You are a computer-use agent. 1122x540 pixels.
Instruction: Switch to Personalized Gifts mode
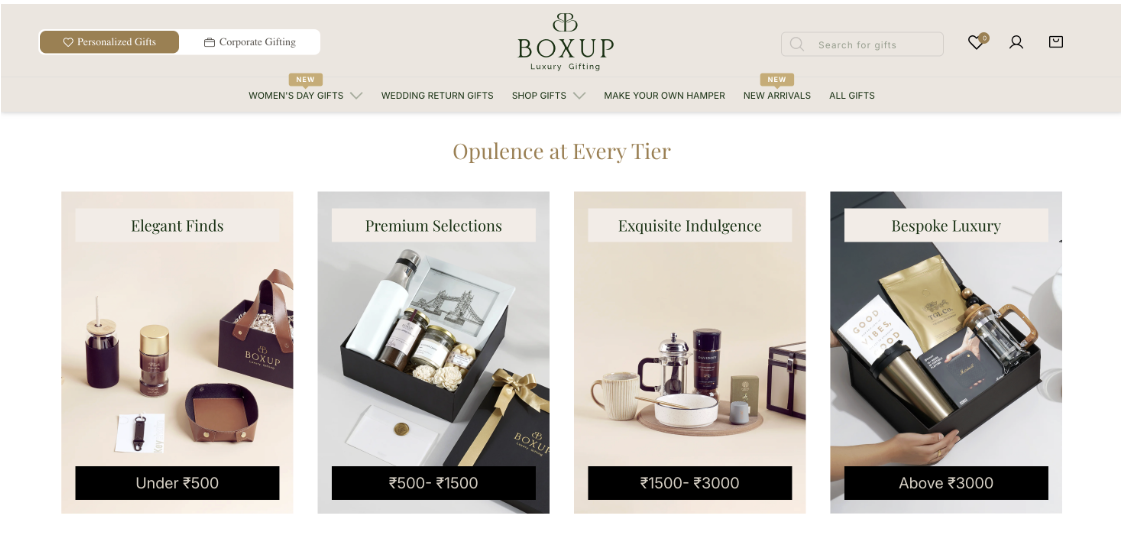click(109, 42)
